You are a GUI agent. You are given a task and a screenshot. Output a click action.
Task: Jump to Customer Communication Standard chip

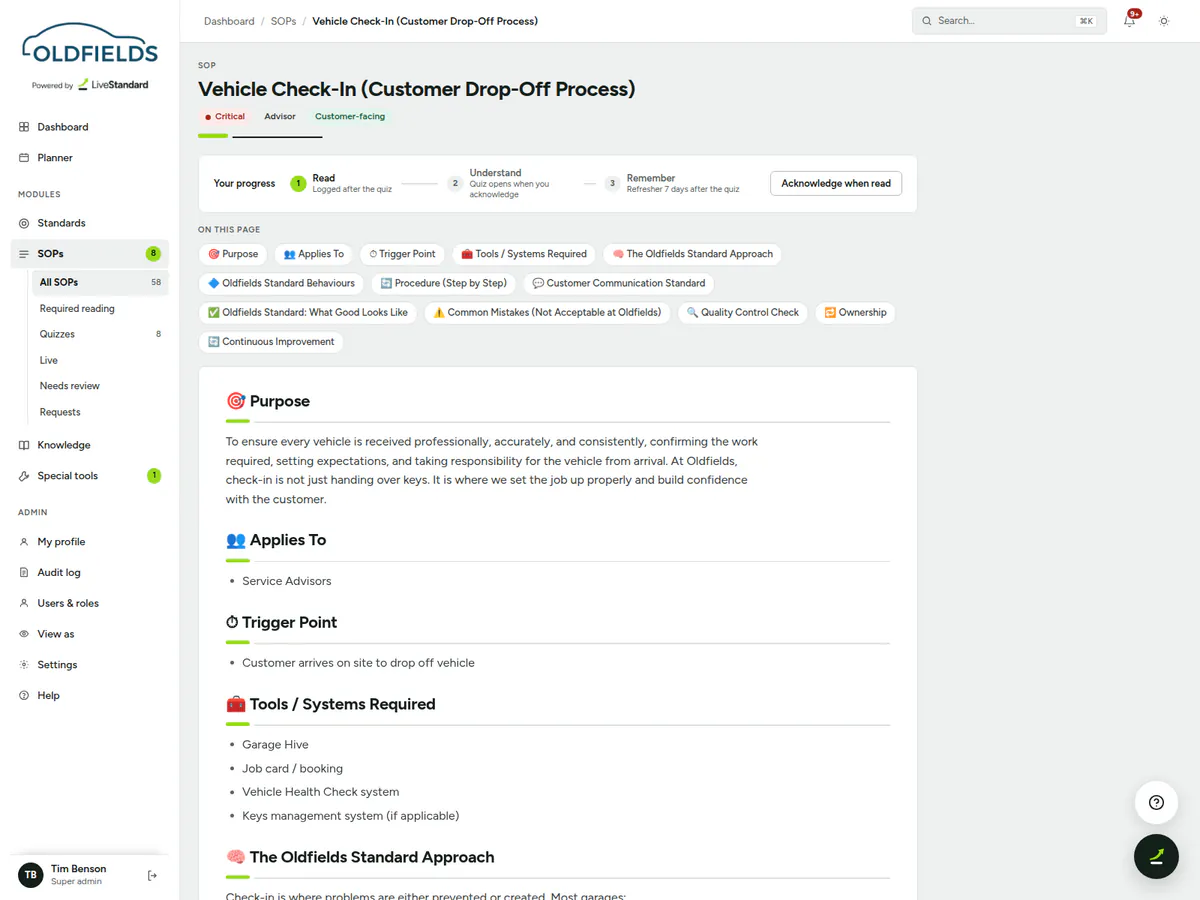click(x=619, y=283)
